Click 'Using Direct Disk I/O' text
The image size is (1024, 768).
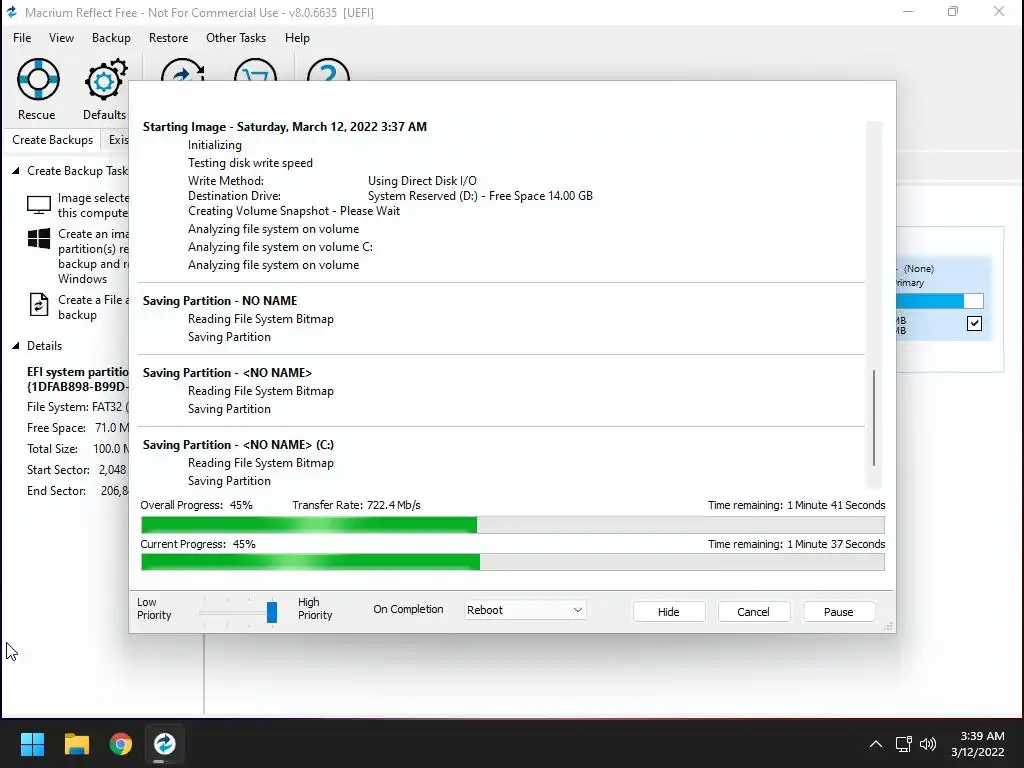coord(422,181)
